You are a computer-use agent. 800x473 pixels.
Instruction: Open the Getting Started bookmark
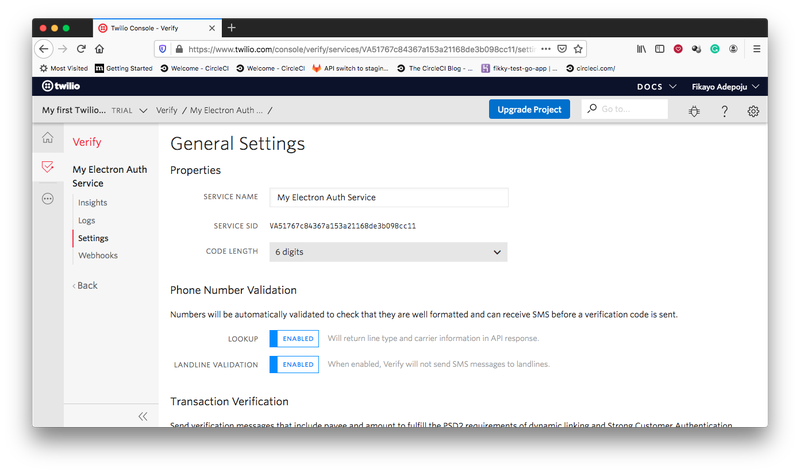coord(123,68)
